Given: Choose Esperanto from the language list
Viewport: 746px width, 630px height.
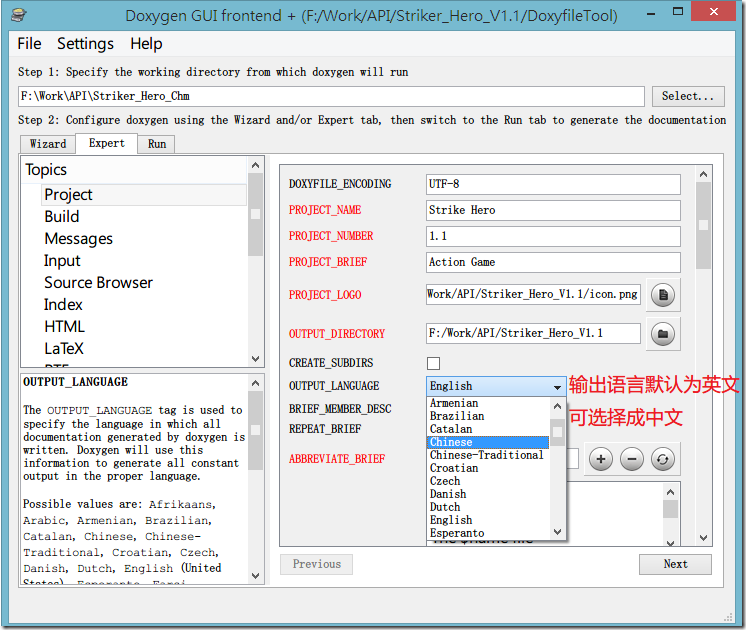Looking at the screenshot, I should (488, 533).
